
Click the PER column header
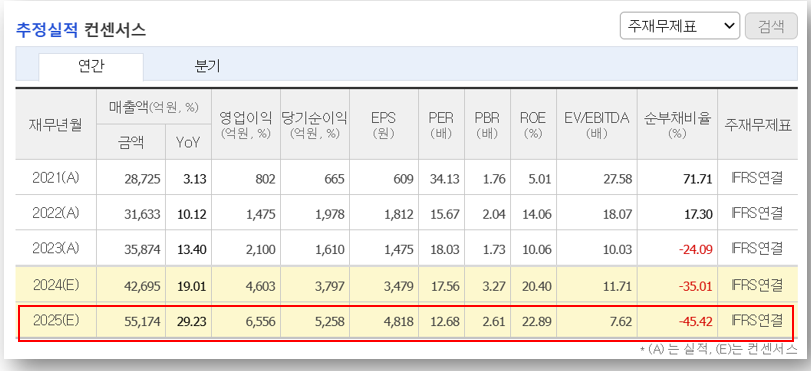[442, 125]
